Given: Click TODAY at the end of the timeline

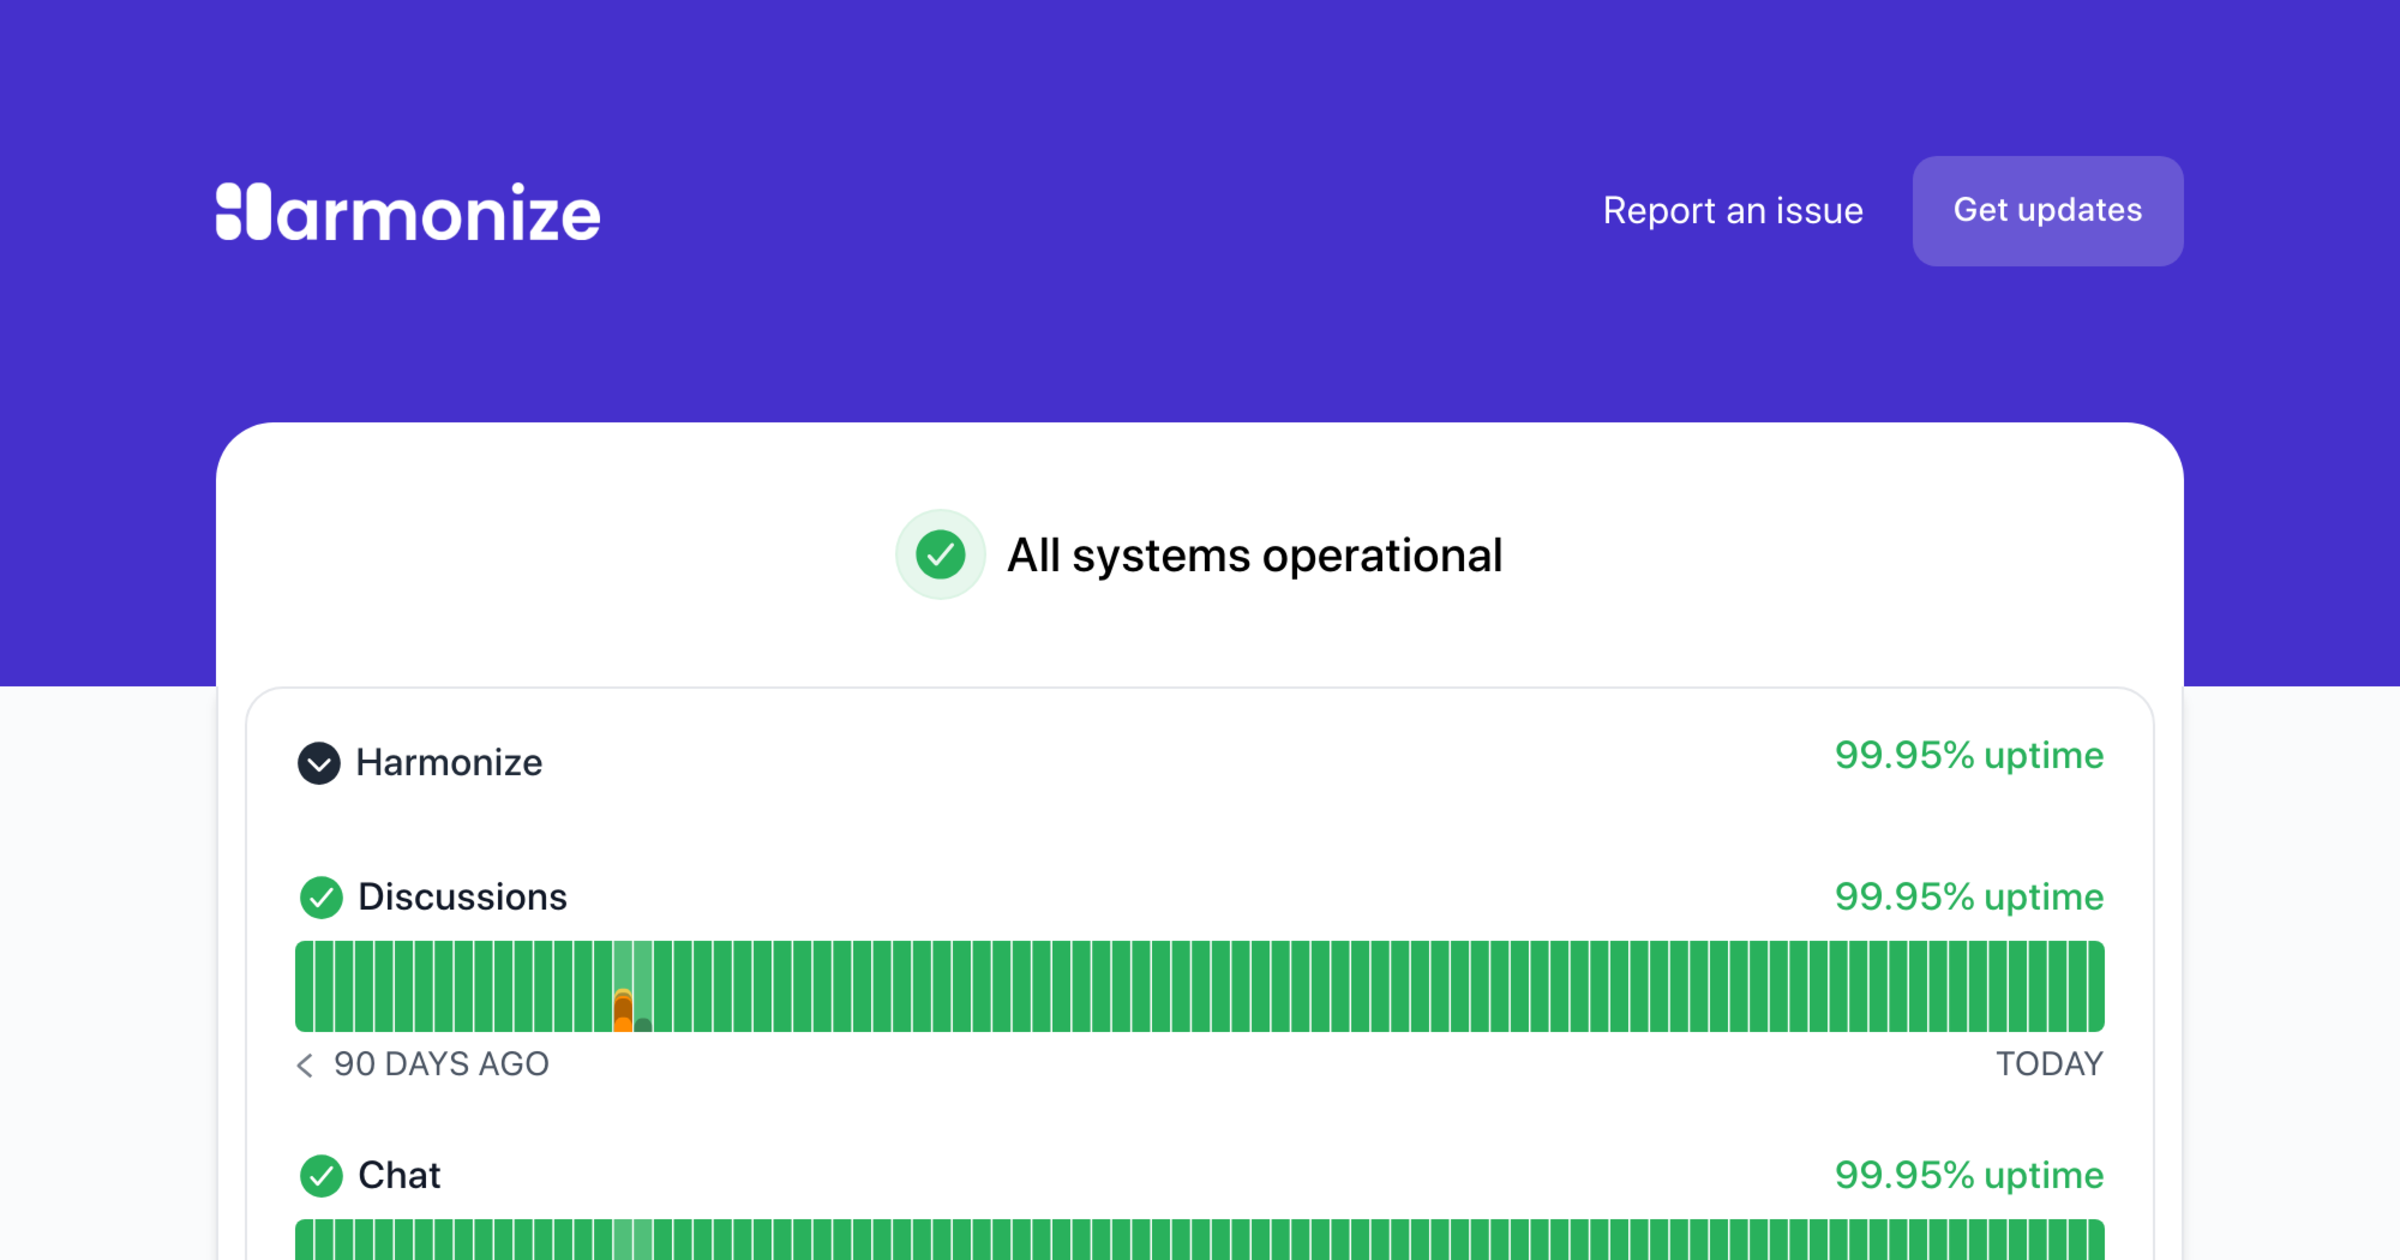Looking at the screenshot, I should pos(2050,1065).
